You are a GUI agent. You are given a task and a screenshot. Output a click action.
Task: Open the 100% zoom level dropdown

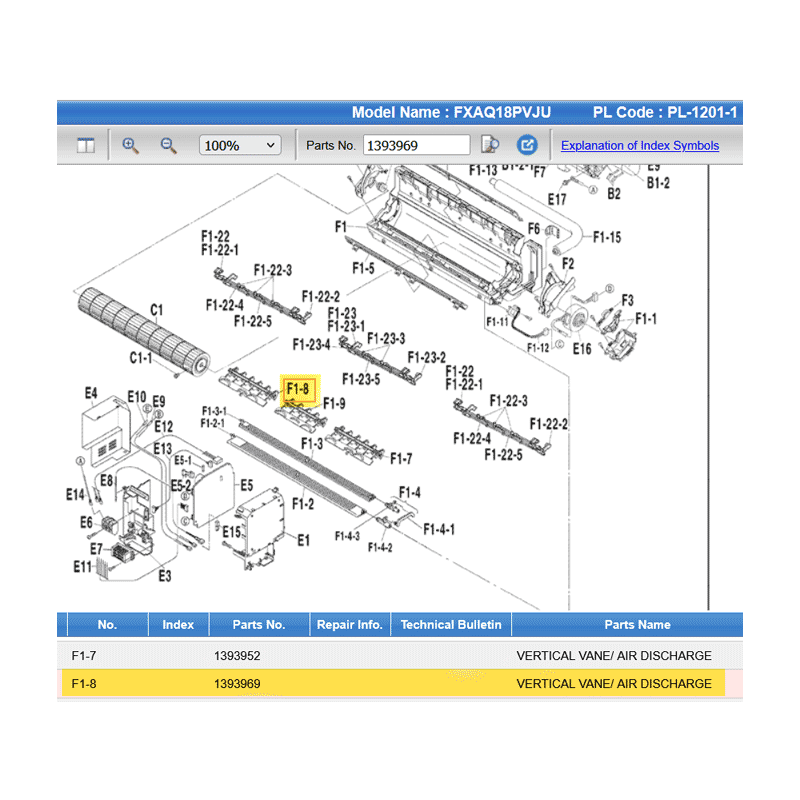click(240, 145)
